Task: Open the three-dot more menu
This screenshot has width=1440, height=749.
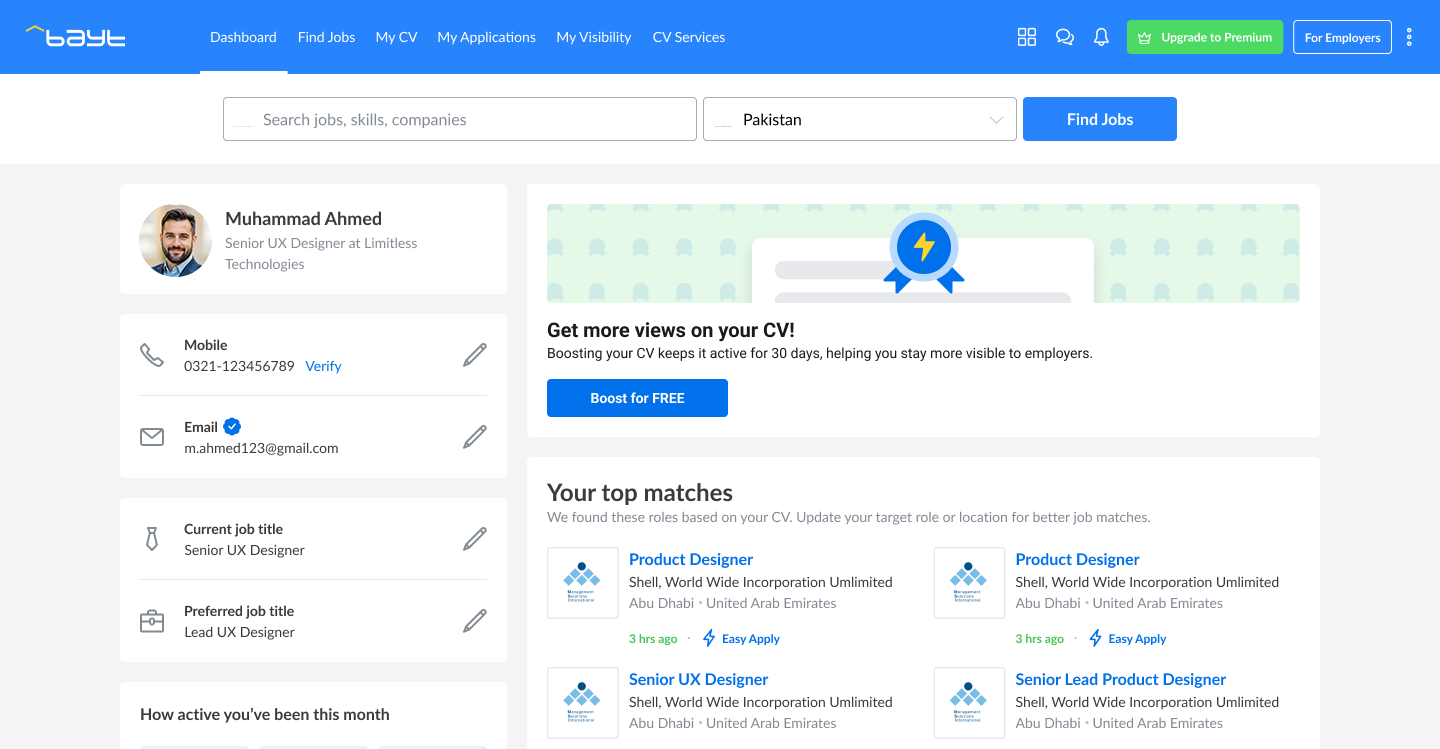Action: coord(1409,37)
